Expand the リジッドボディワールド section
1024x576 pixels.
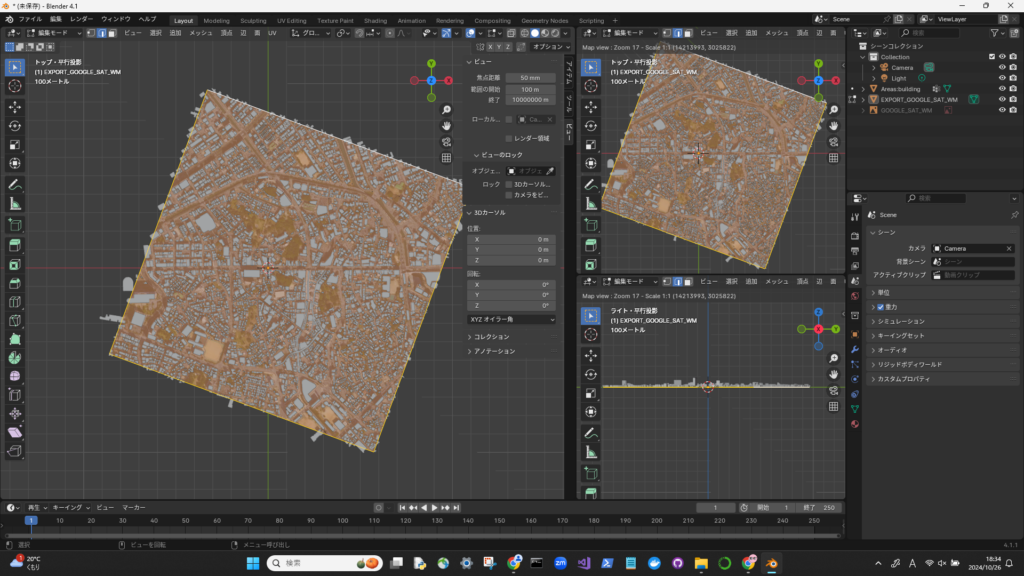[x=910, y=364]
